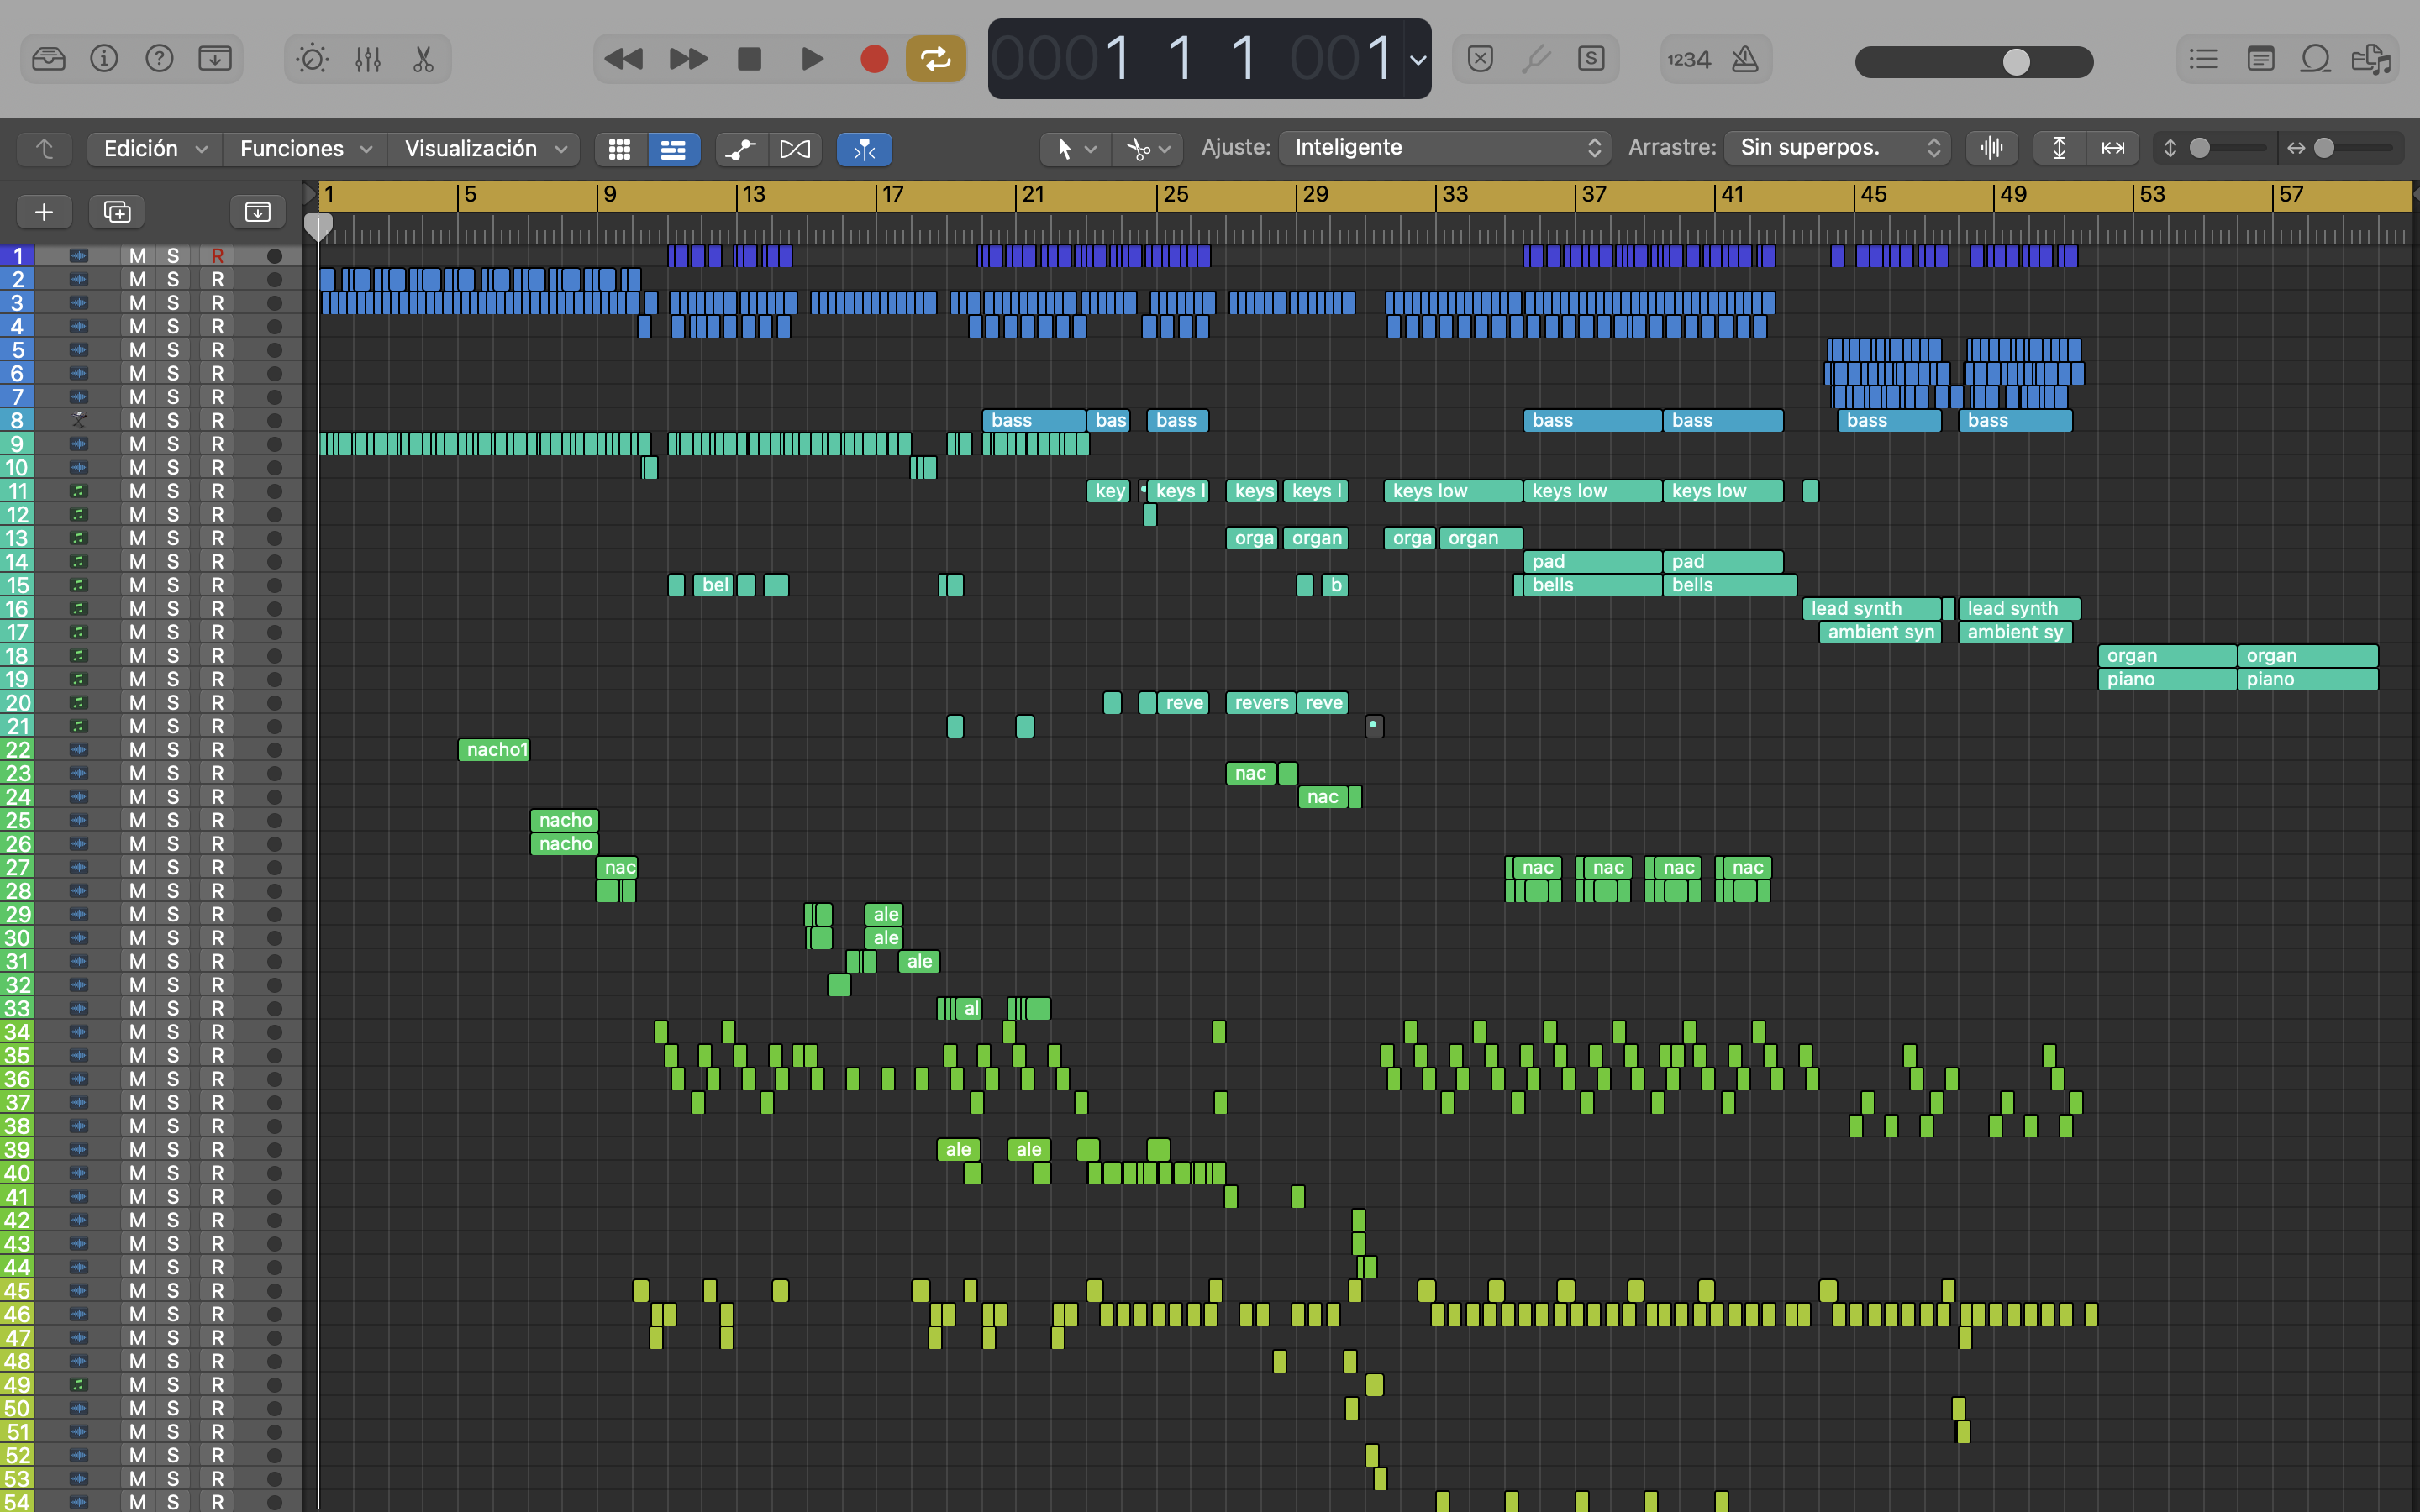The width and height of the screenshot is (2420, 1512).
Task: Add a new track with plus button
Action: tap(44, 212)
